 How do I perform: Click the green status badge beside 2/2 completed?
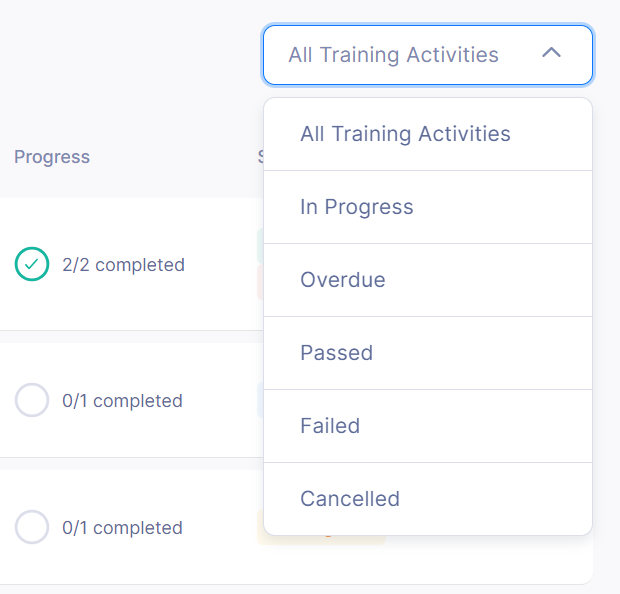260,246
